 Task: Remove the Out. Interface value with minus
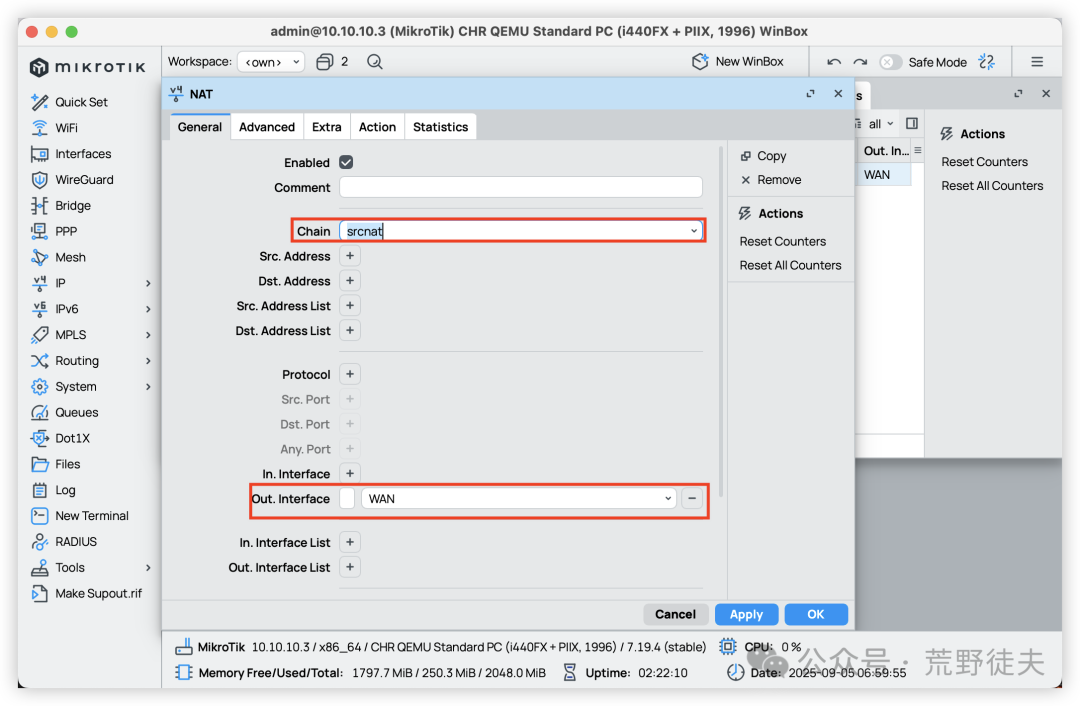[x=692, y=499]
